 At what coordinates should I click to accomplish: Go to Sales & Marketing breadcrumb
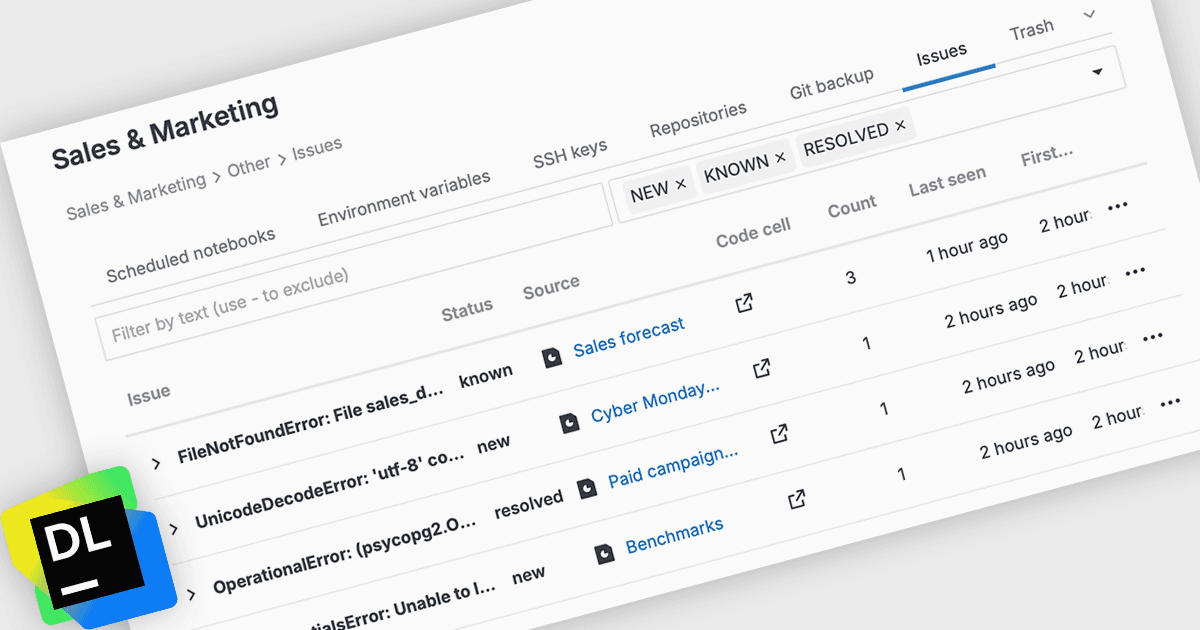[x=136, y=198]
